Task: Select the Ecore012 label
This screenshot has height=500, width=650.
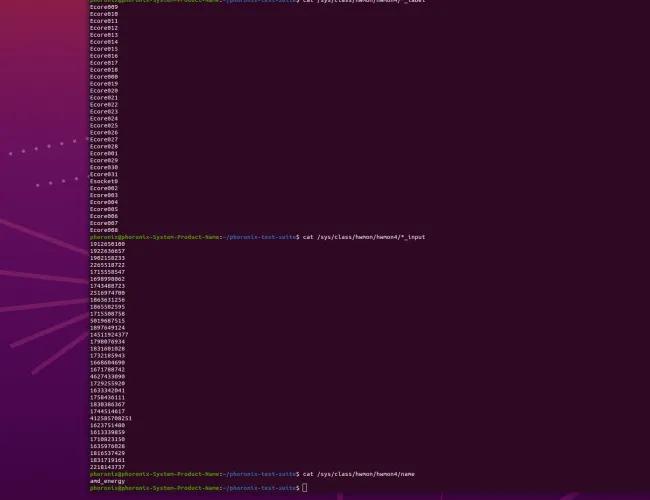Action: coord(104,28)
